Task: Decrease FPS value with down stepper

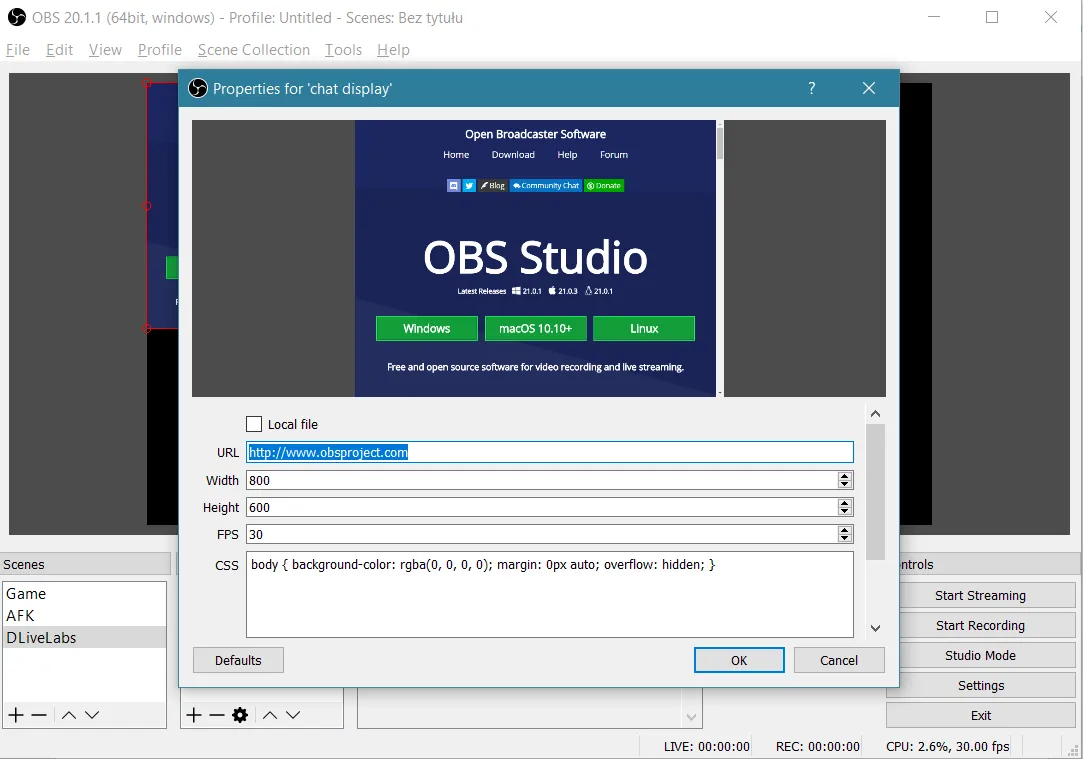Action: (845, 538)
